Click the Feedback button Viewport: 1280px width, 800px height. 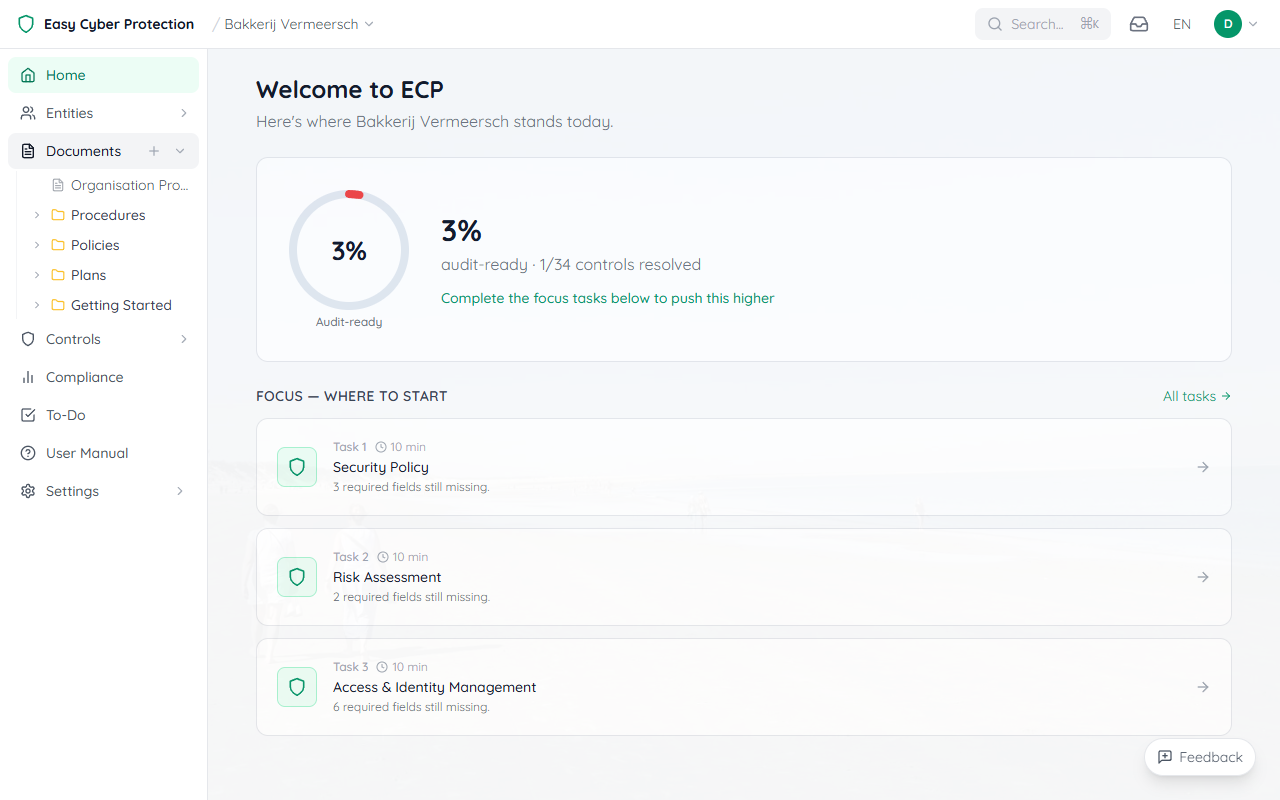[1199, 757]
